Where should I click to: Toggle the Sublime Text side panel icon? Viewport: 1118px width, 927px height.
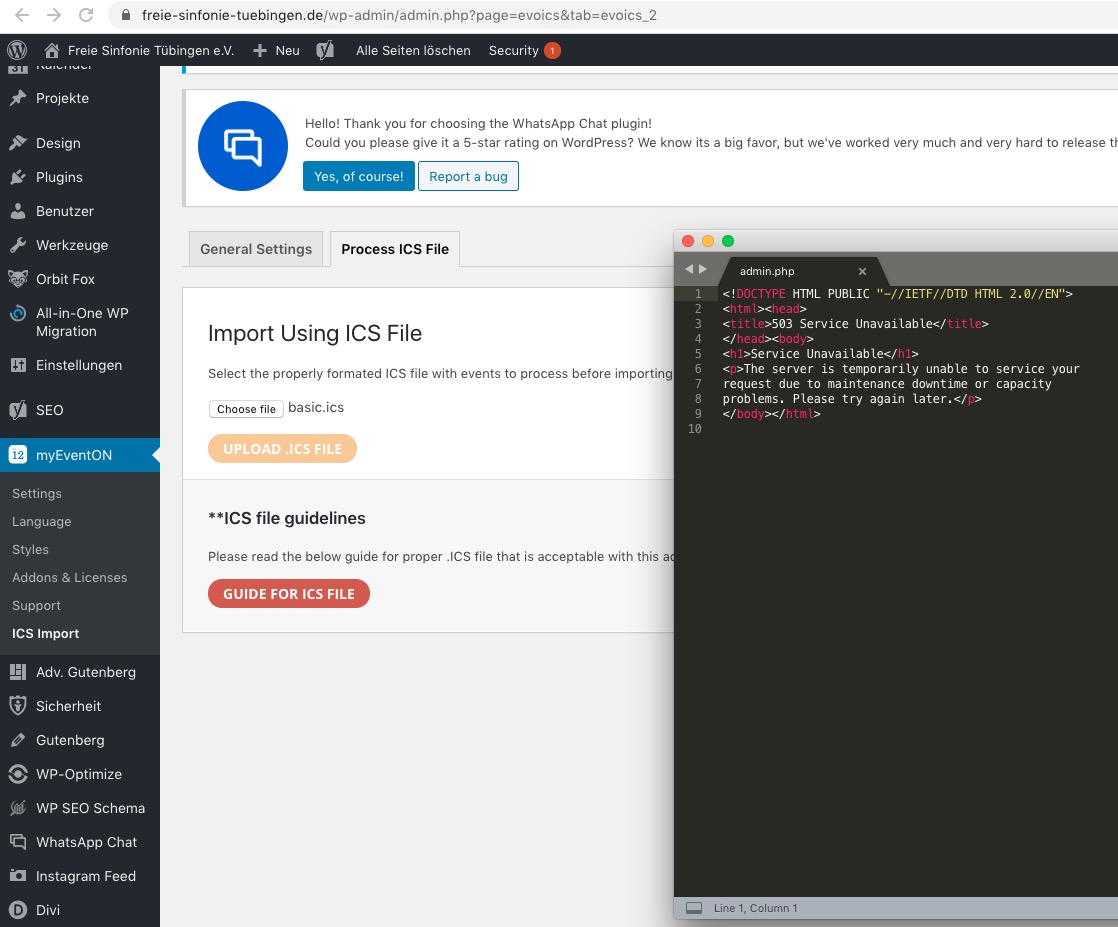pos(693,908)
